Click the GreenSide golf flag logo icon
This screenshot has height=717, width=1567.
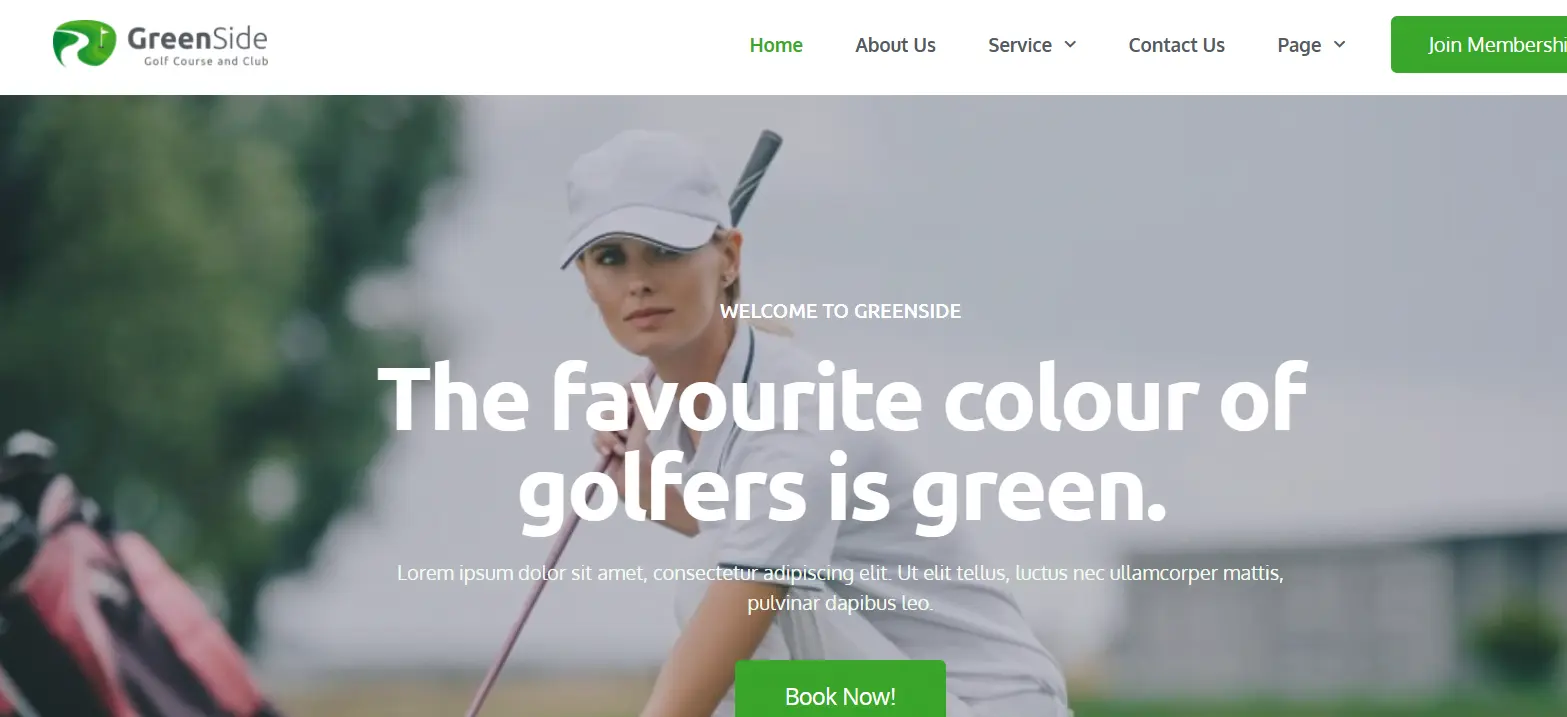point(84,44)
